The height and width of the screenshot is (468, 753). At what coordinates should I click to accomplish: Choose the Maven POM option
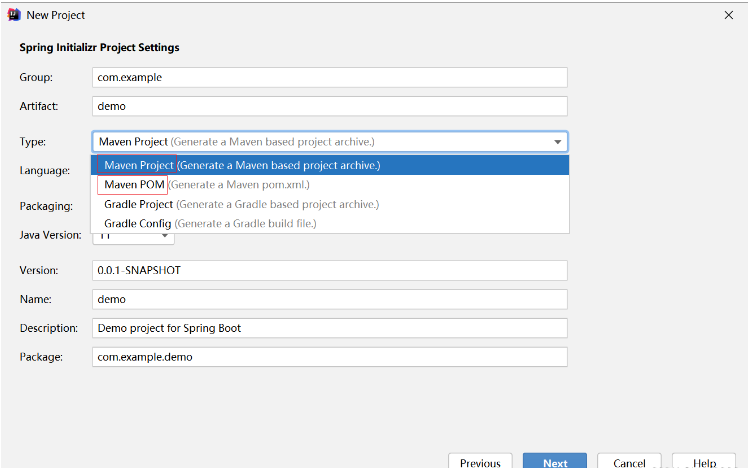[x=134, y=184]
